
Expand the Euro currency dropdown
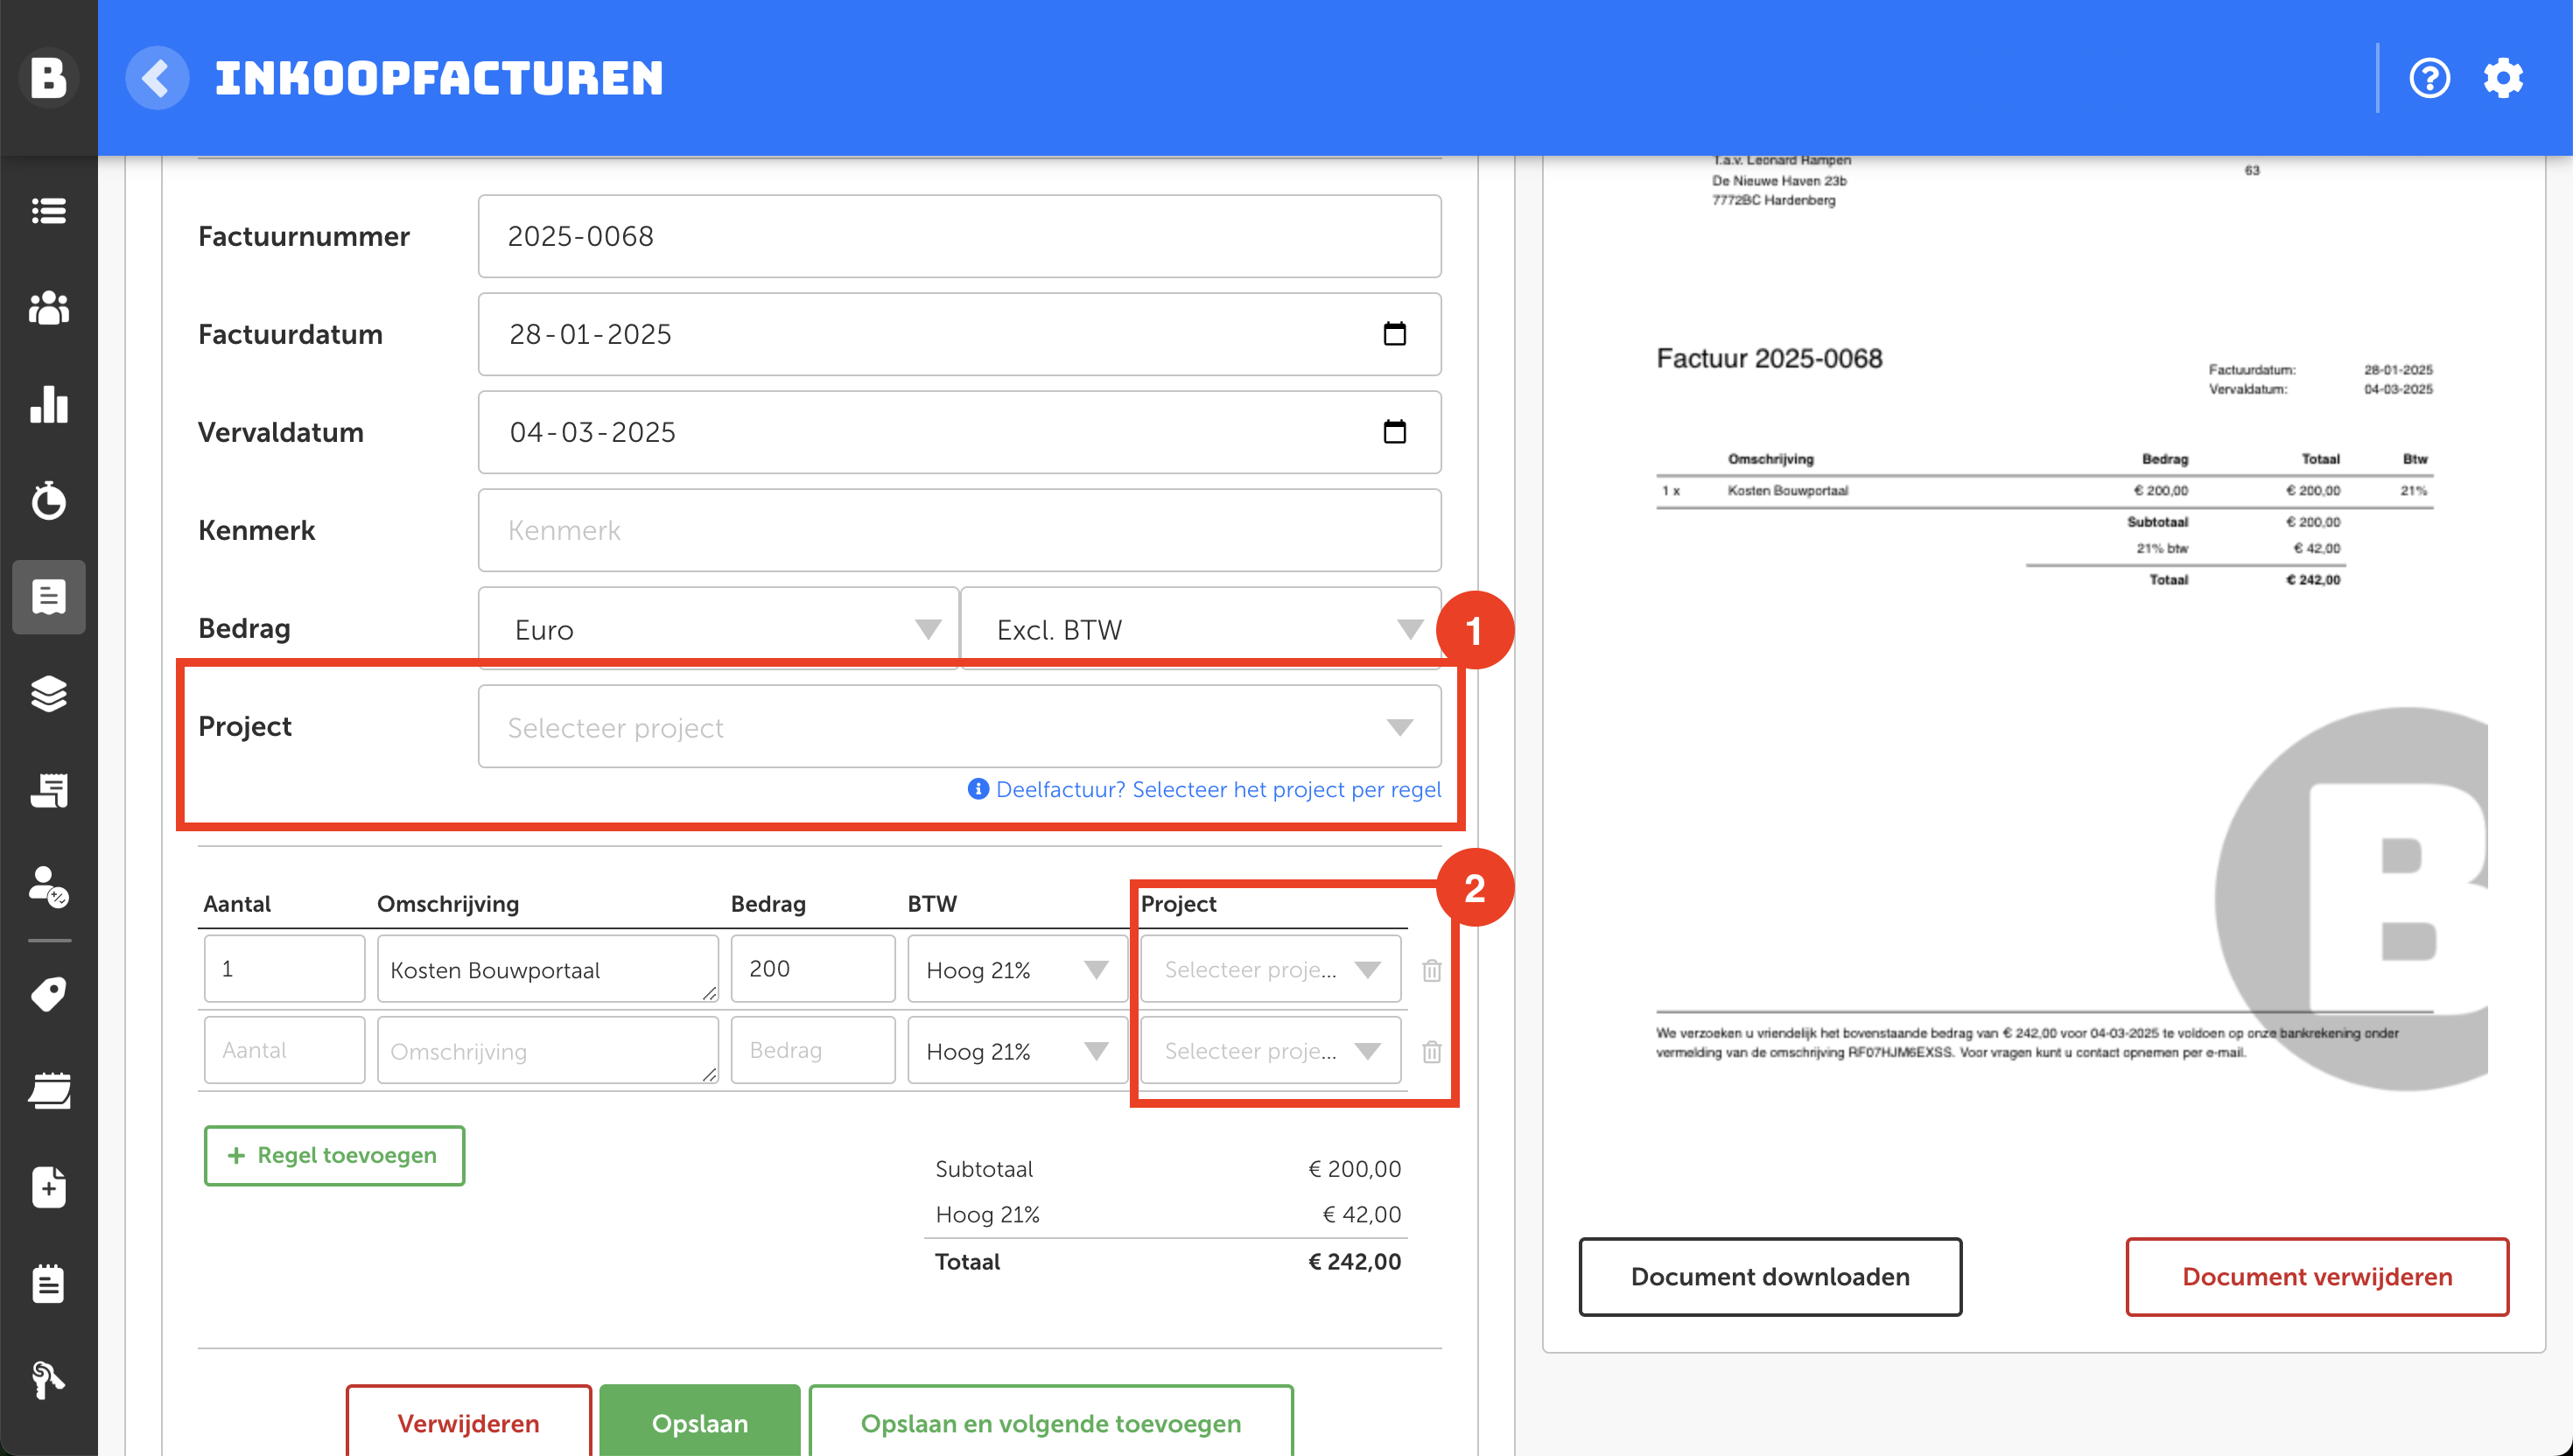click(x=718, y=629)
